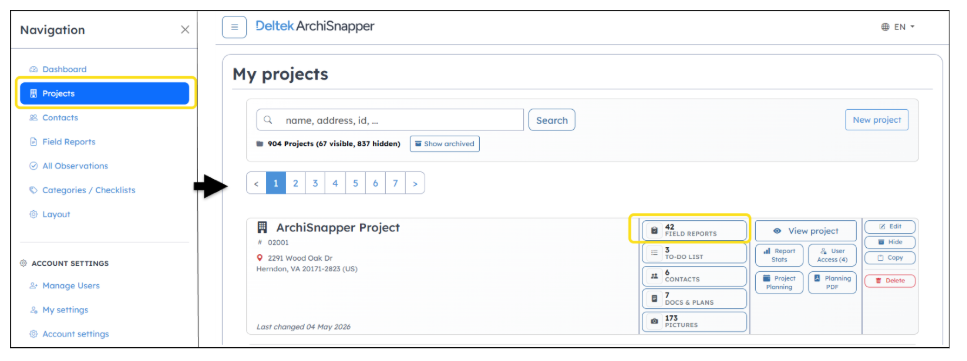
Task: Open the 7 Docs & Plans button
Action: tap(694, 299)
